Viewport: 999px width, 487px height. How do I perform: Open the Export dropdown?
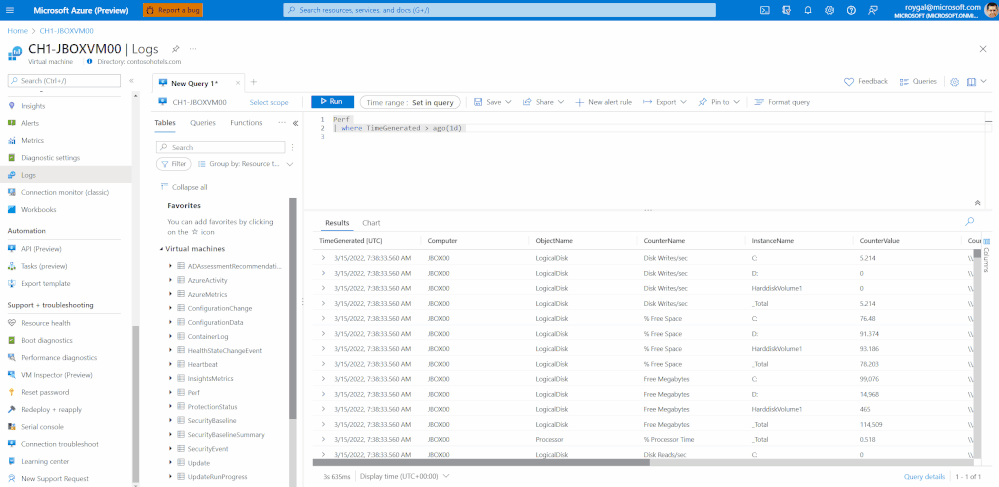pyautogui.click(x=665, y=102)
